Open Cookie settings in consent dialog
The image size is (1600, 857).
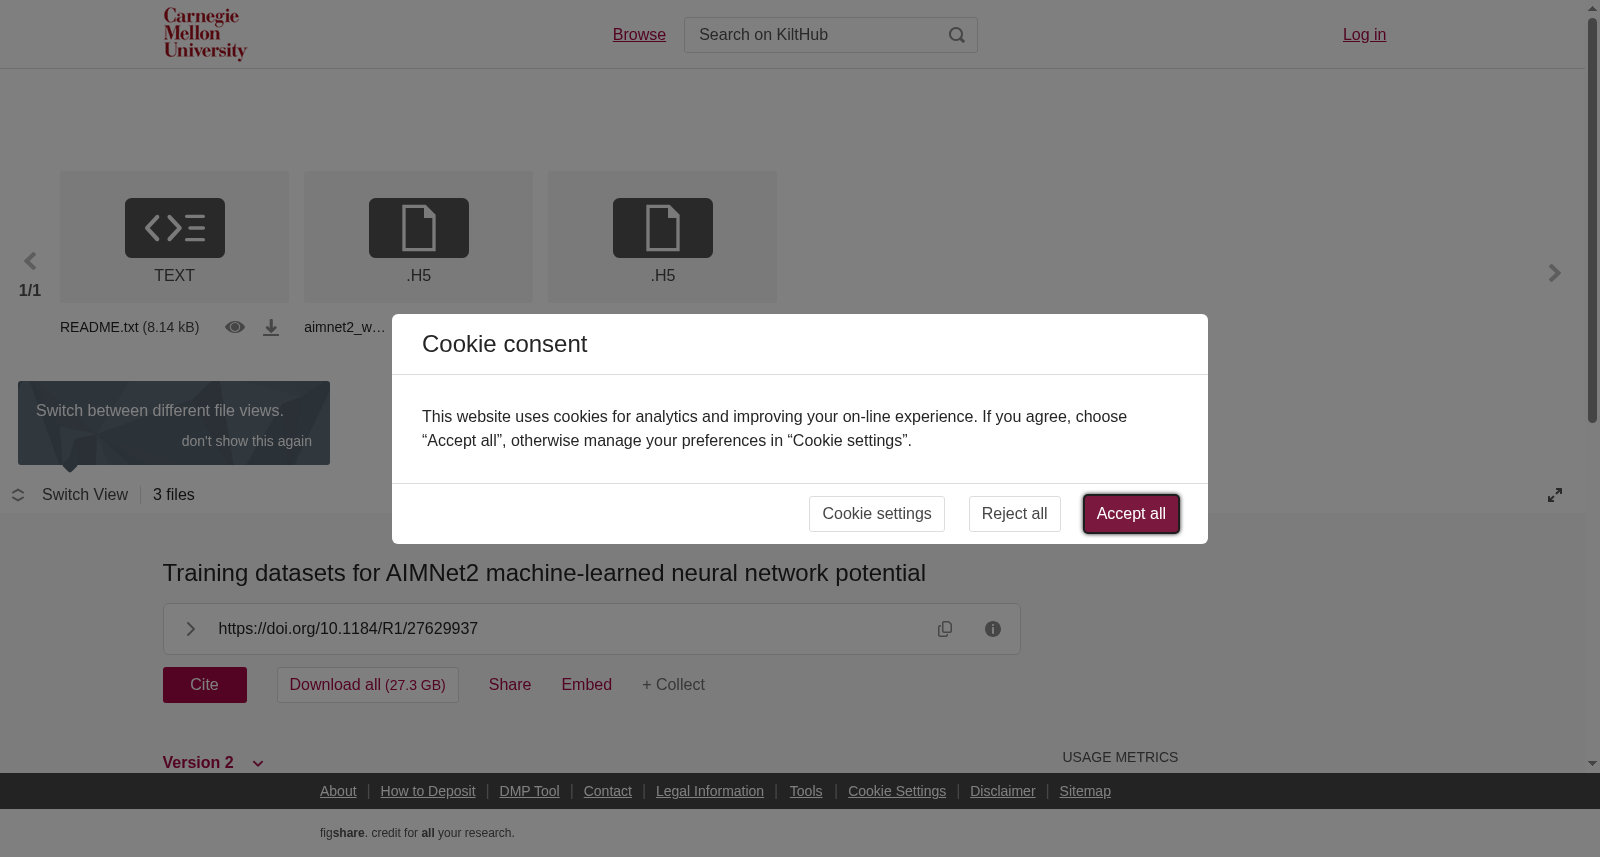[877, 514]
